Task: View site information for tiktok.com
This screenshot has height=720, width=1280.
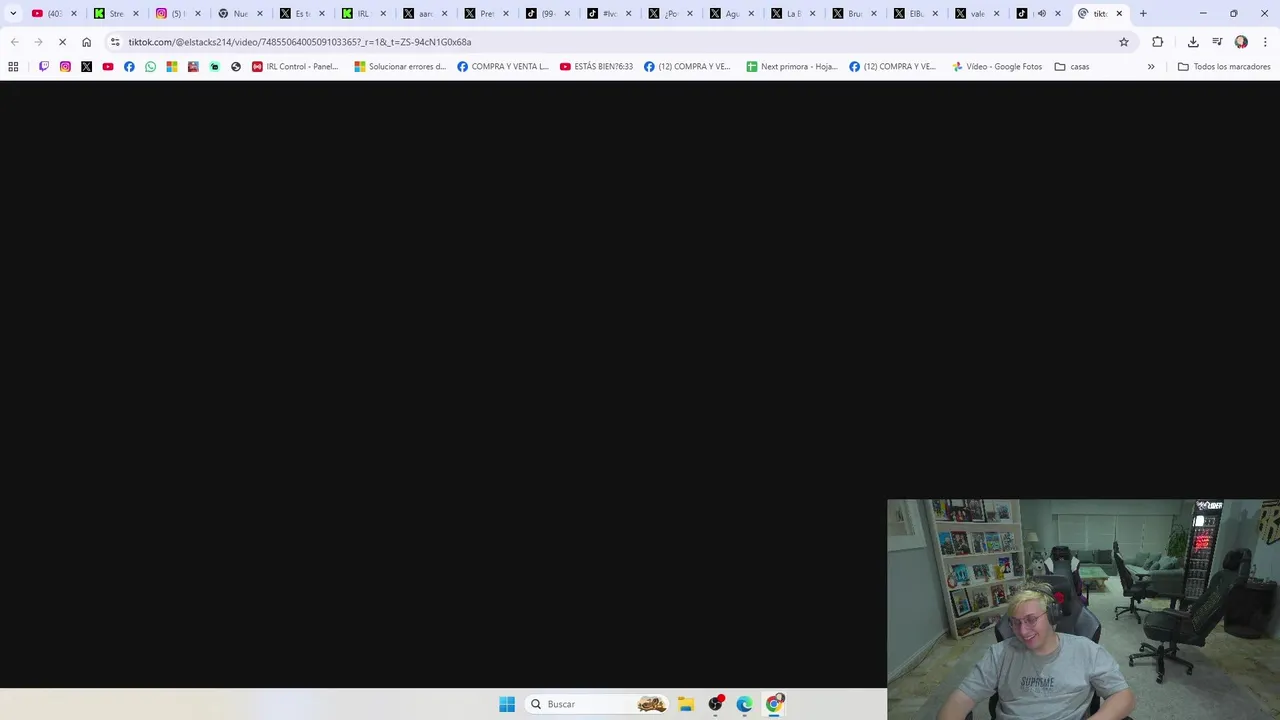Action: click(115, 42)
